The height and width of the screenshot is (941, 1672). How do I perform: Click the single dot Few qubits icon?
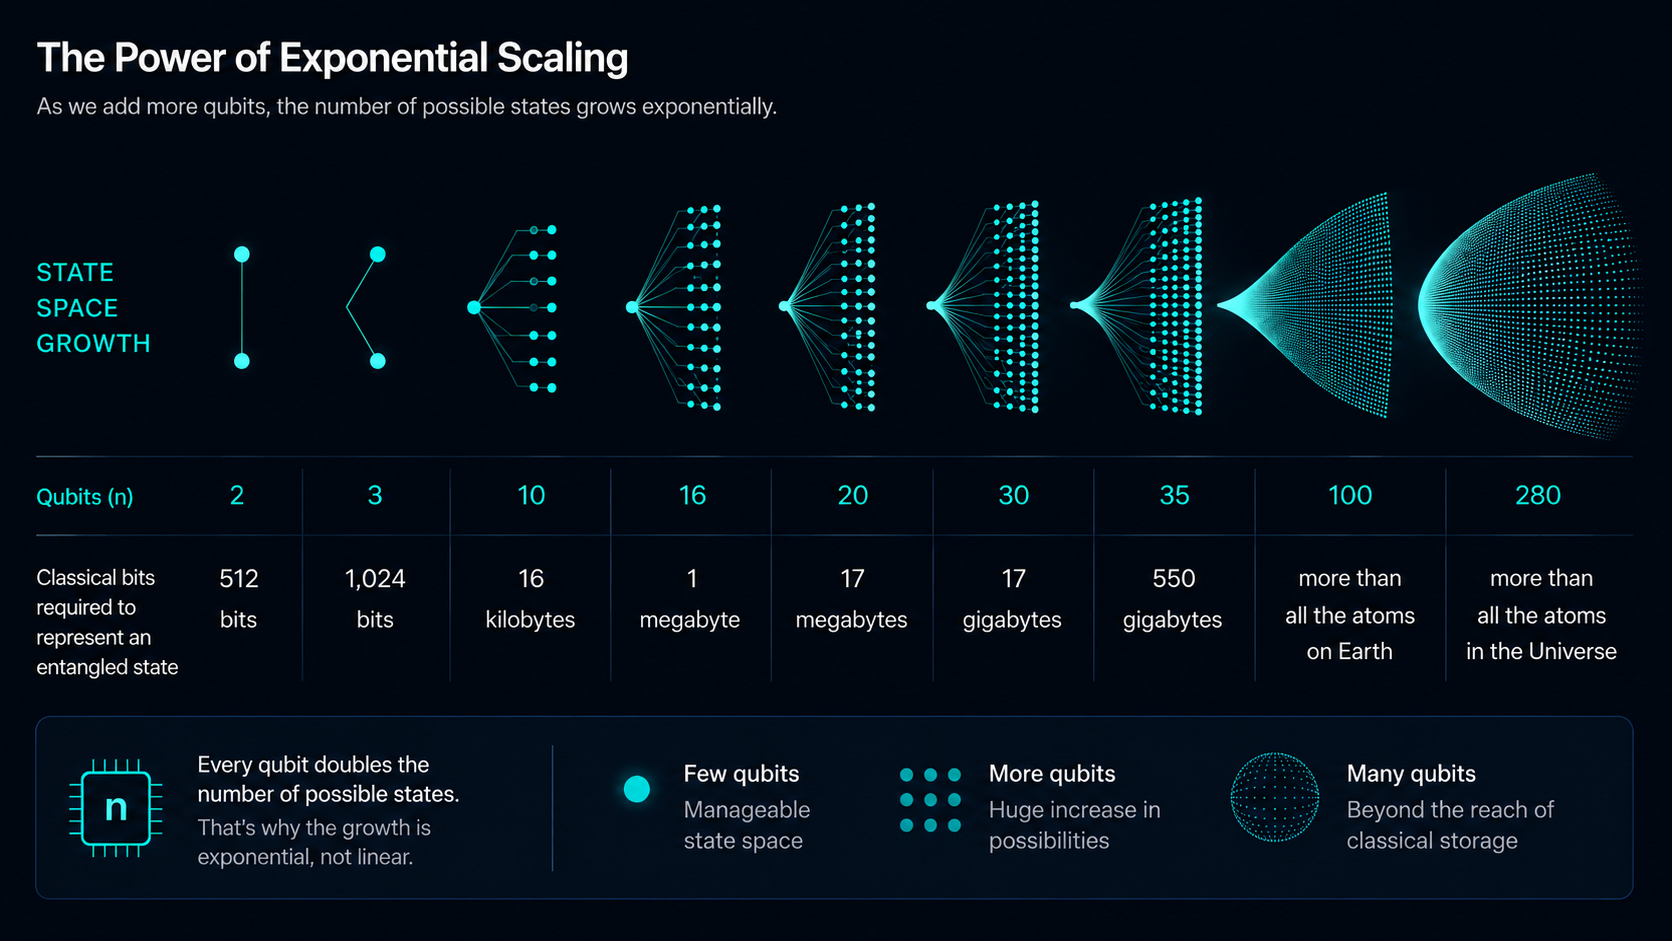[x=637, y=789]
